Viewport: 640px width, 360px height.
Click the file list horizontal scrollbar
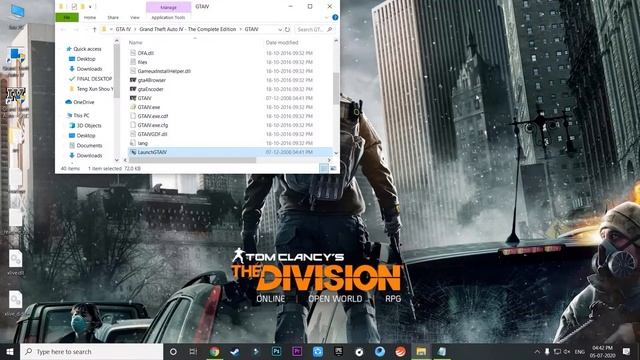tap(192, 160)
